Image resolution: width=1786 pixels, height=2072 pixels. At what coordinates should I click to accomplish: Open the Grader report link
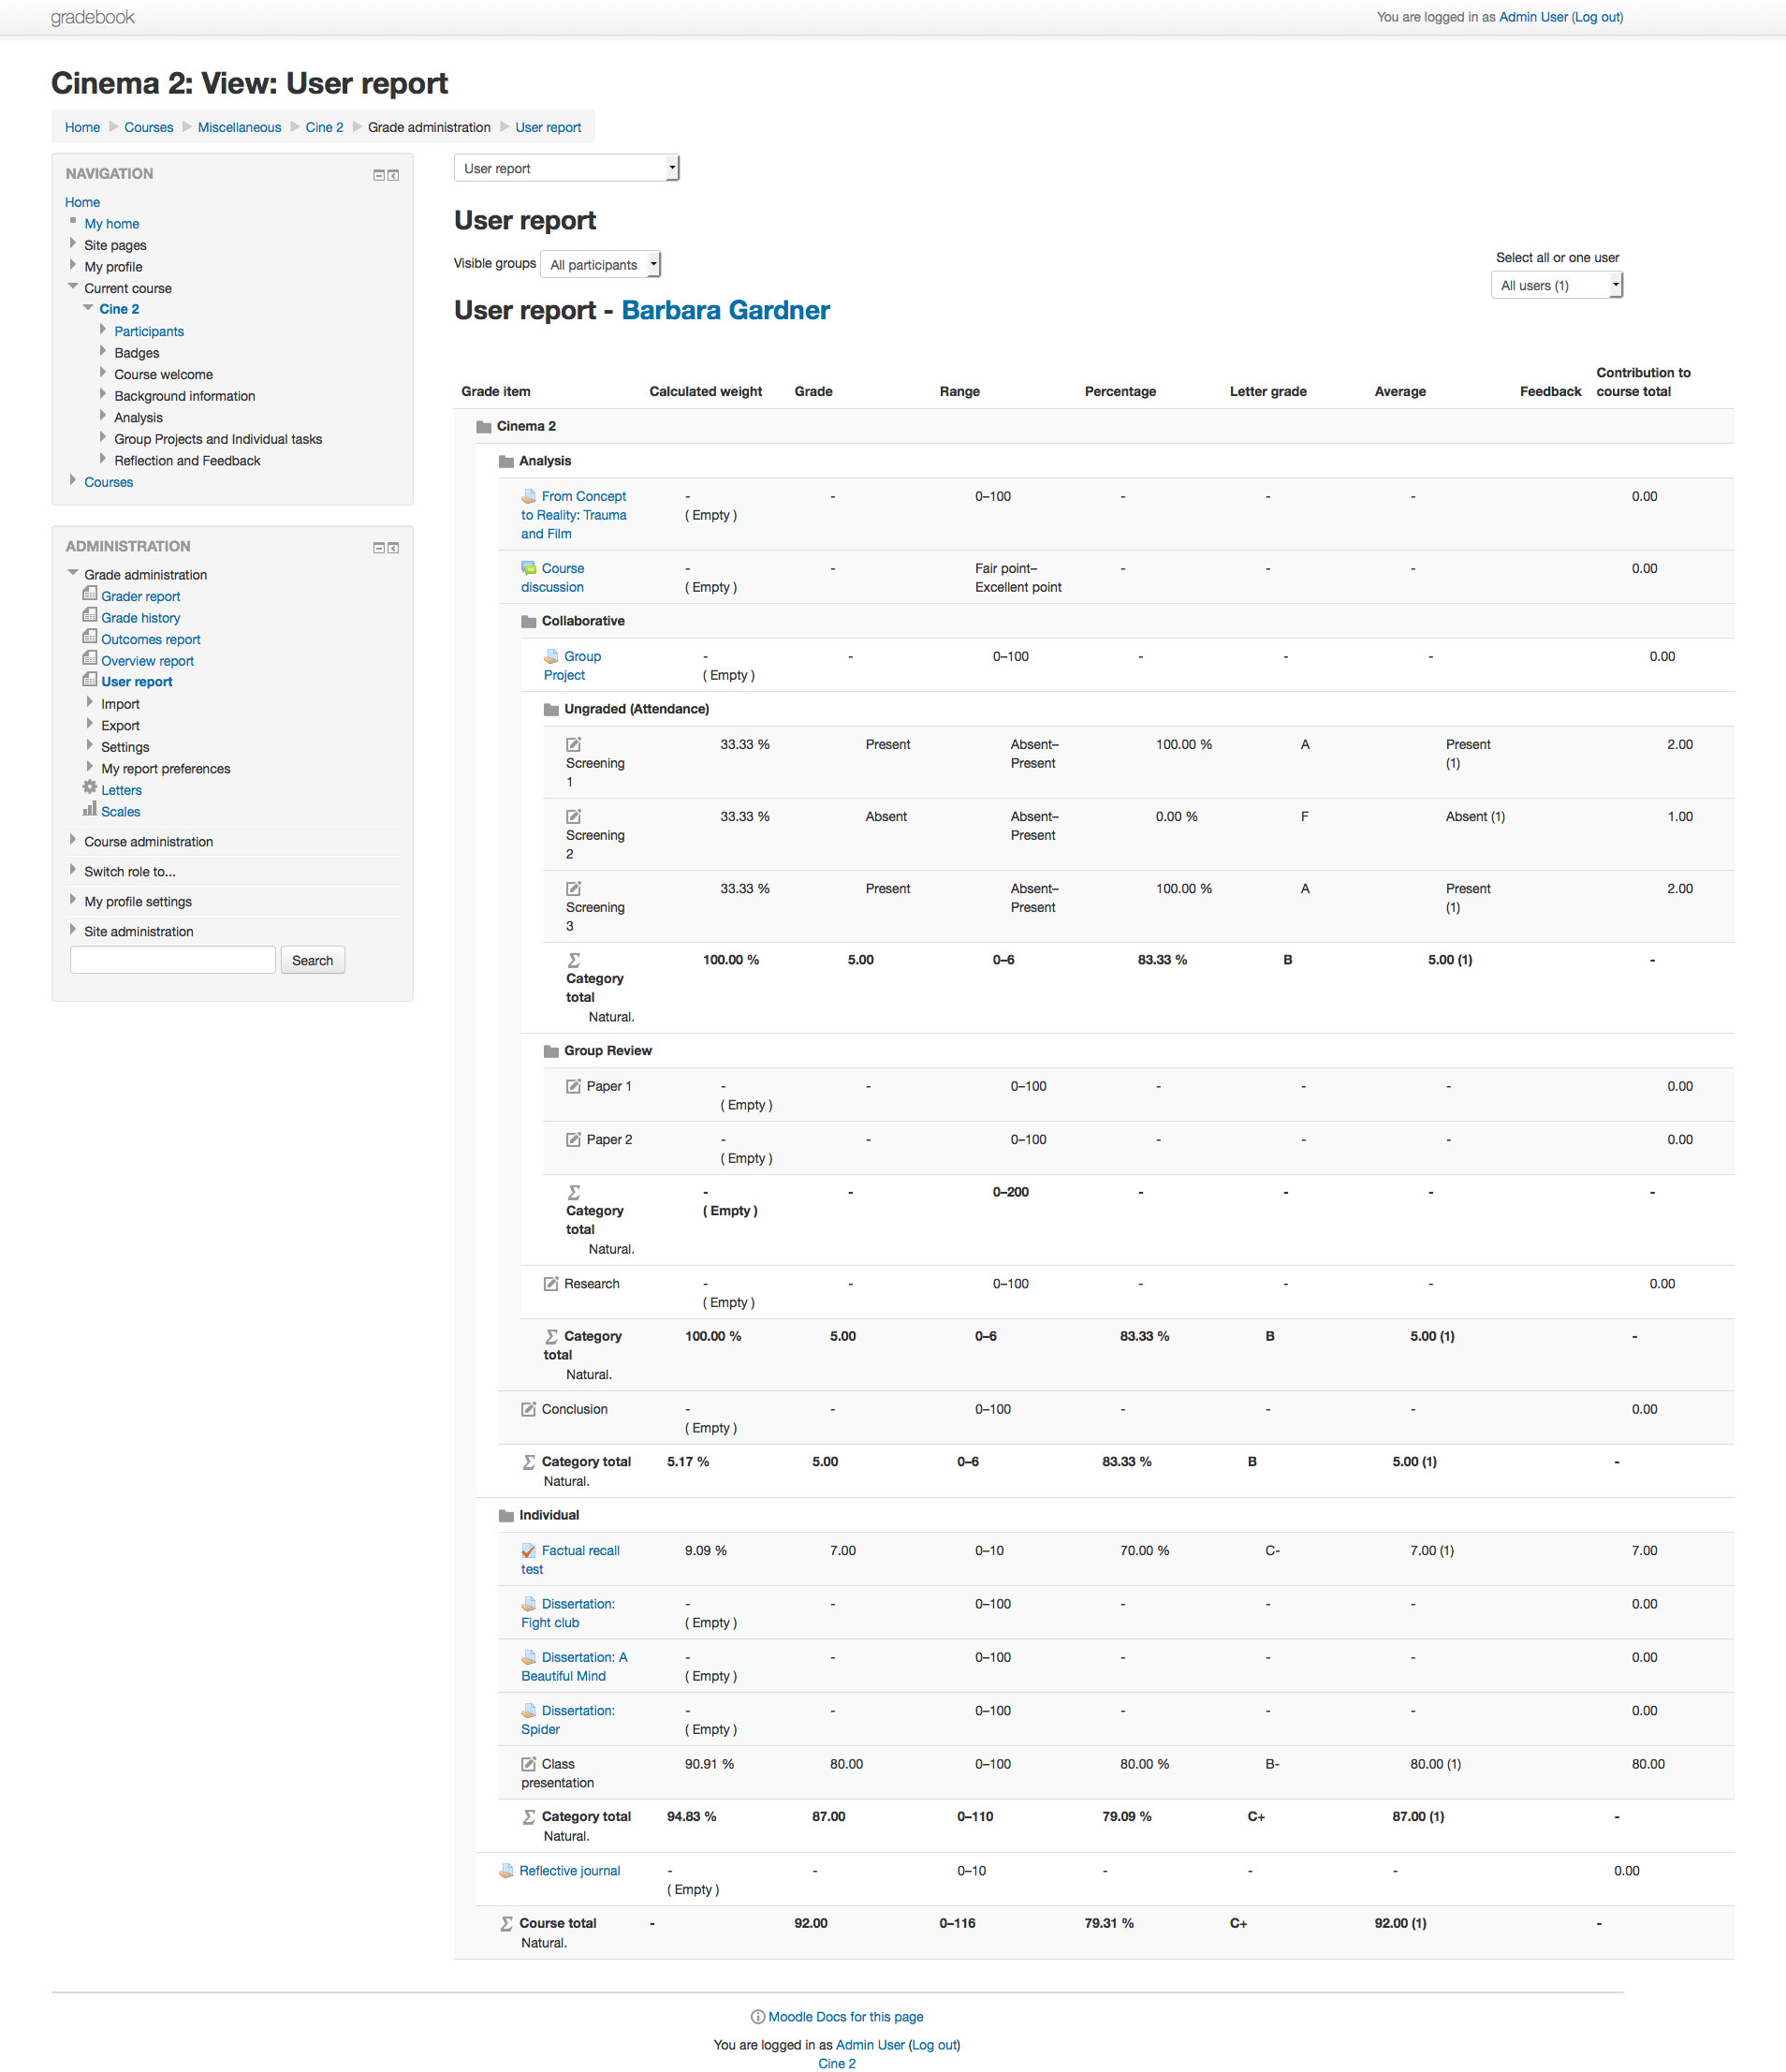click(x=141, y=596)
